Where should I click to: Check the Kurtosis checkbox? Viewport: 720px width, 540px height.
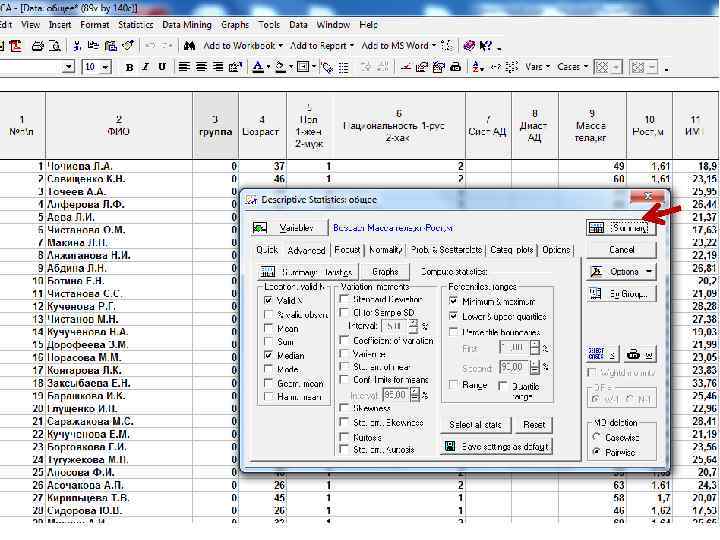(x=344, y=437)
